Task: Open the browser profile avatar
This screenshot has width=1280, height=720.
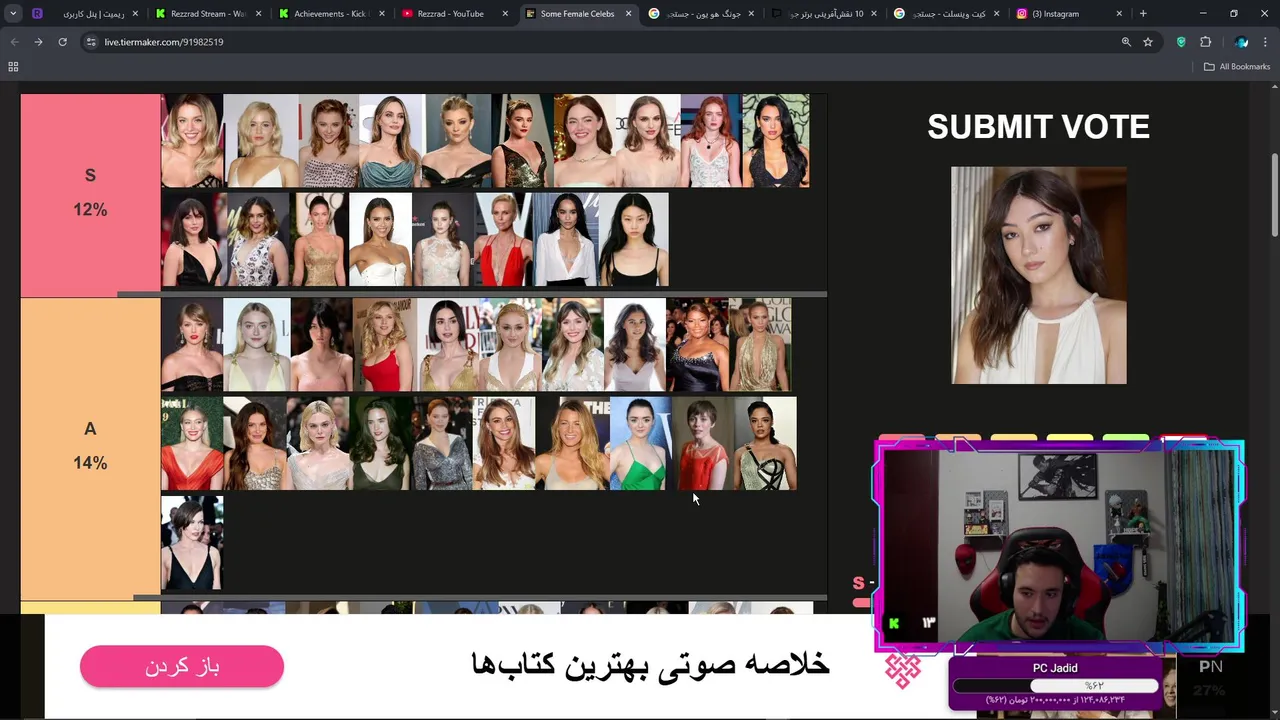Action: (x=1241, y=42)
